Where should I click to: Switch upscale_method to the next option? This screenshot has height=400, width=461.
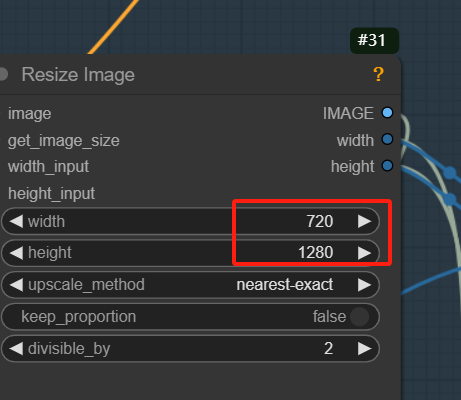(364, 285)
